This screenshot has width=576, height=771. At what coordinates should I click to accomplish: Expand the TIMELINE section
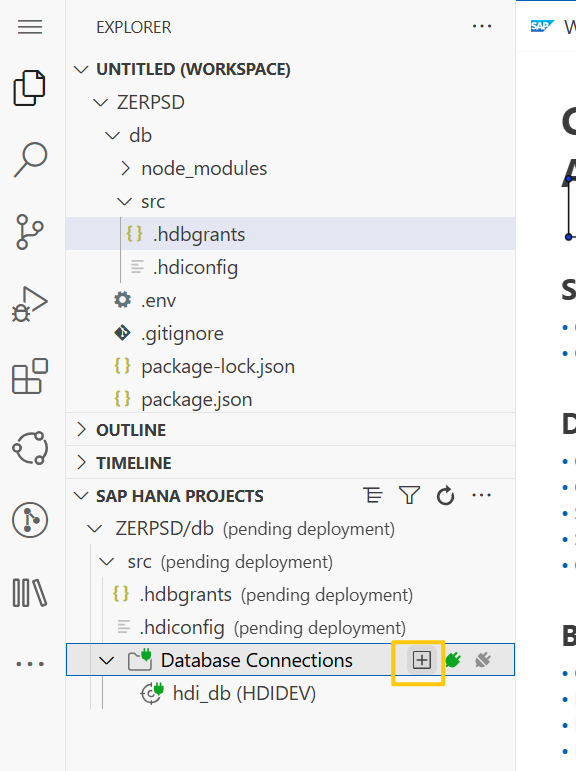(82, 463)
